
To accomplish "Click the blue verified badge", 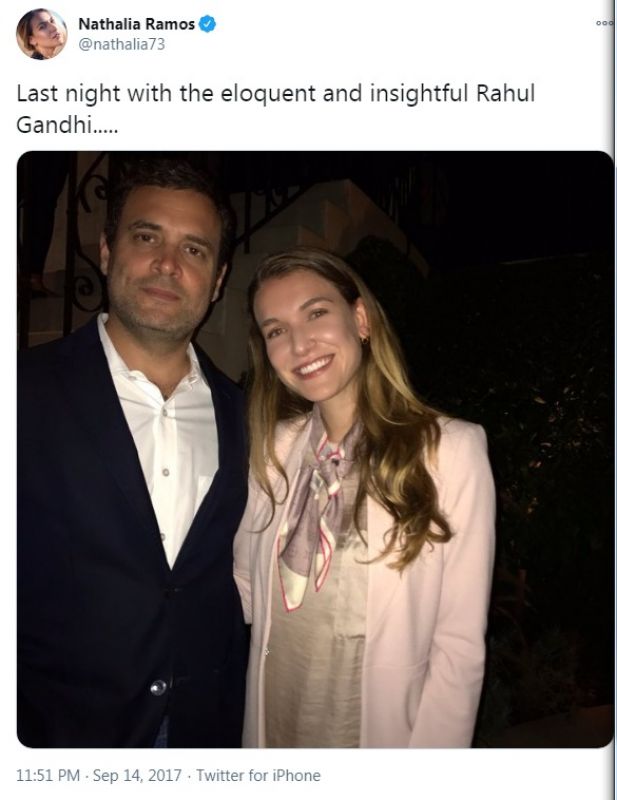I will point(211,24).
